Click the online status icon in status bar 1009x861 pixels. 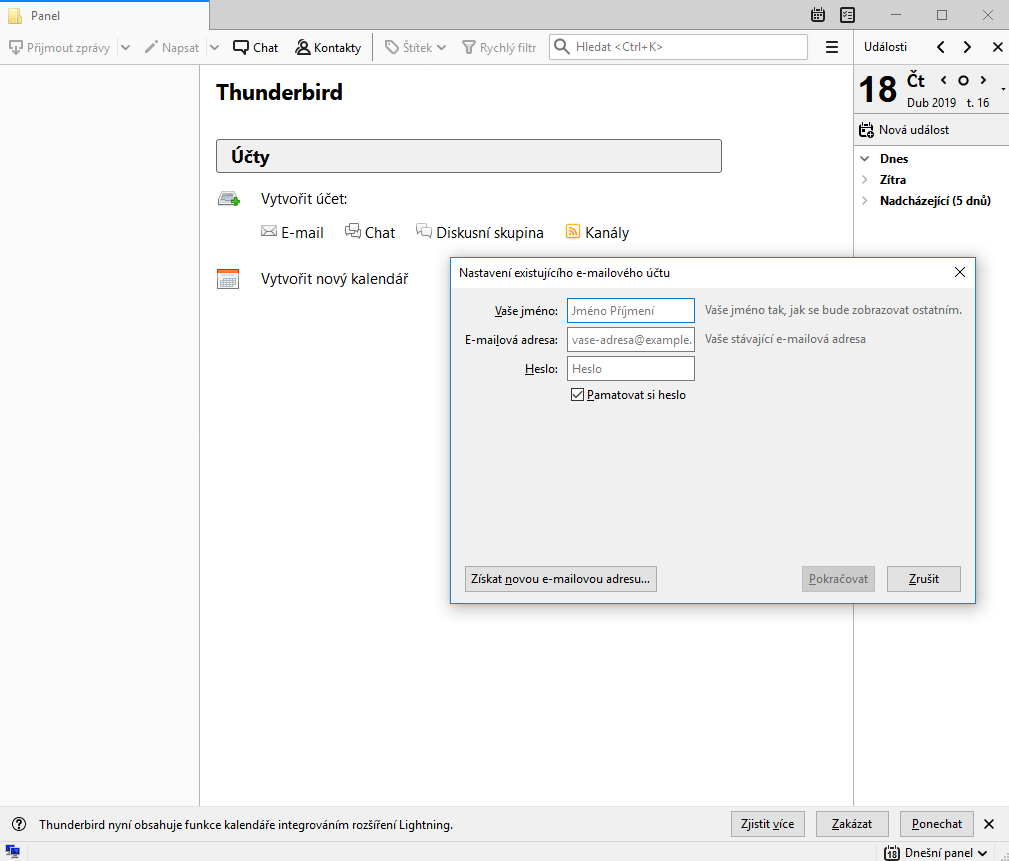(12, 851)
